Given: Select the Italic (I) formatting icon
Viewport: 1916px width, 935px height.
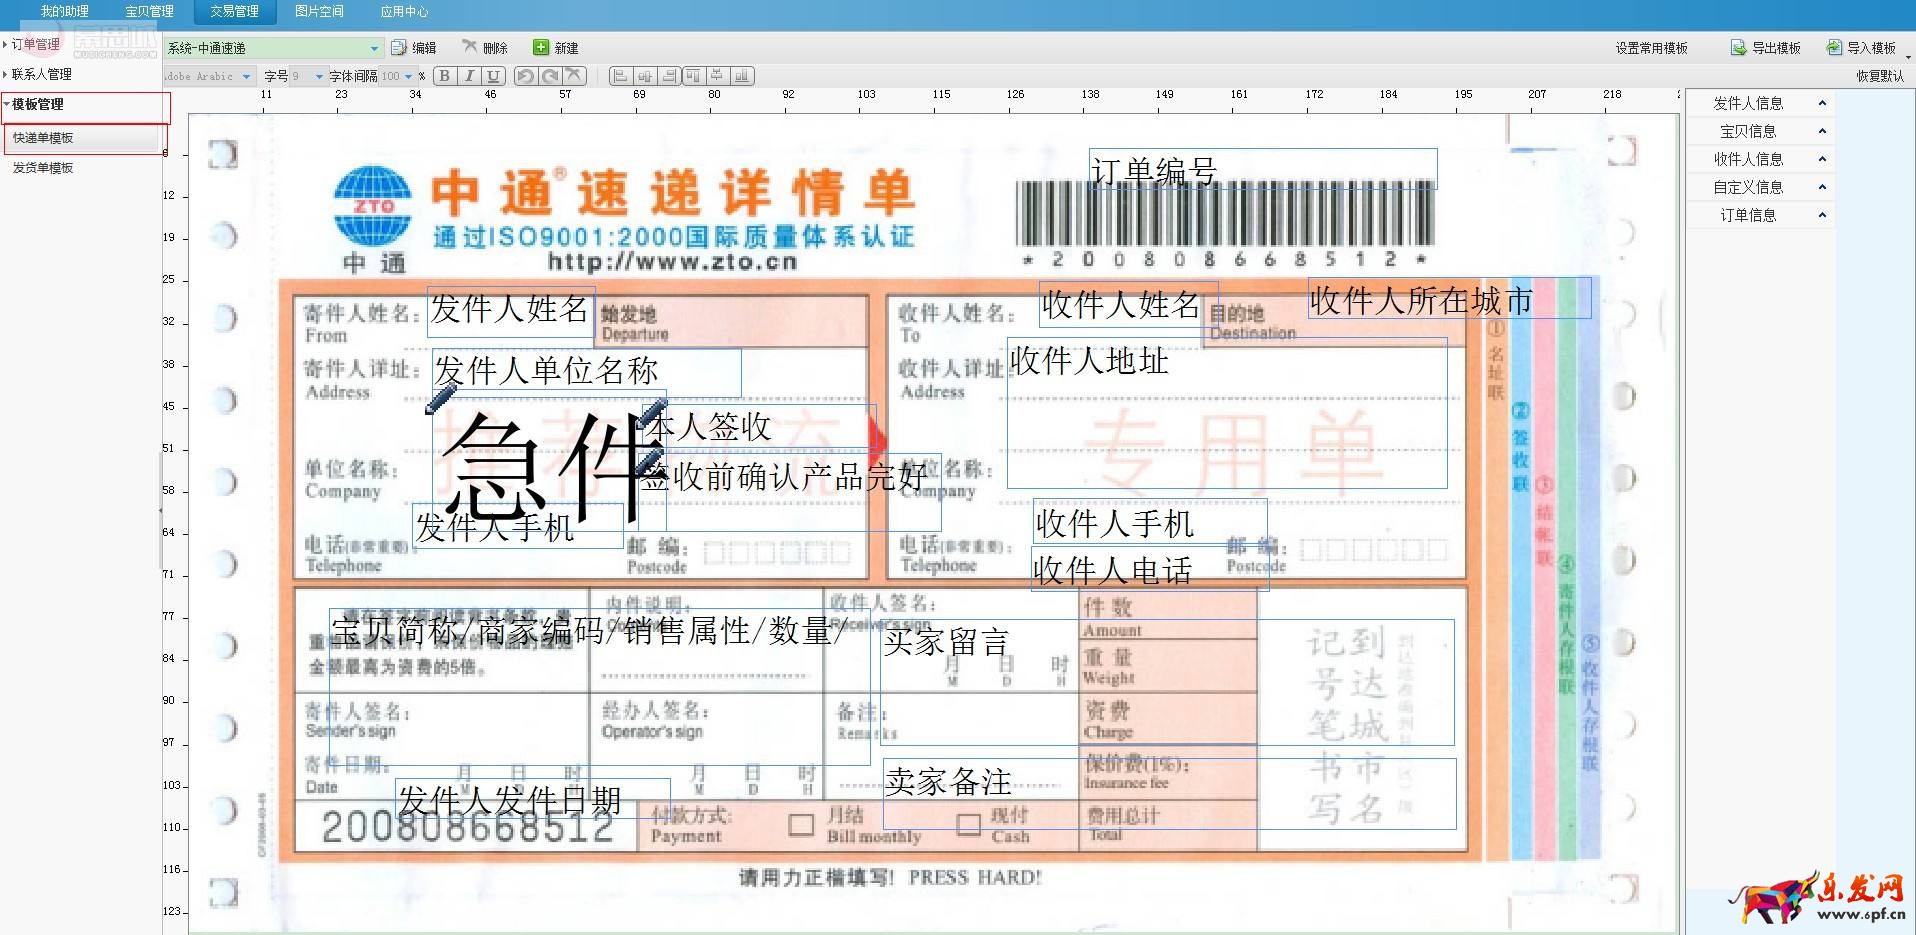Looking at the screenshot, I should [467, 75].
